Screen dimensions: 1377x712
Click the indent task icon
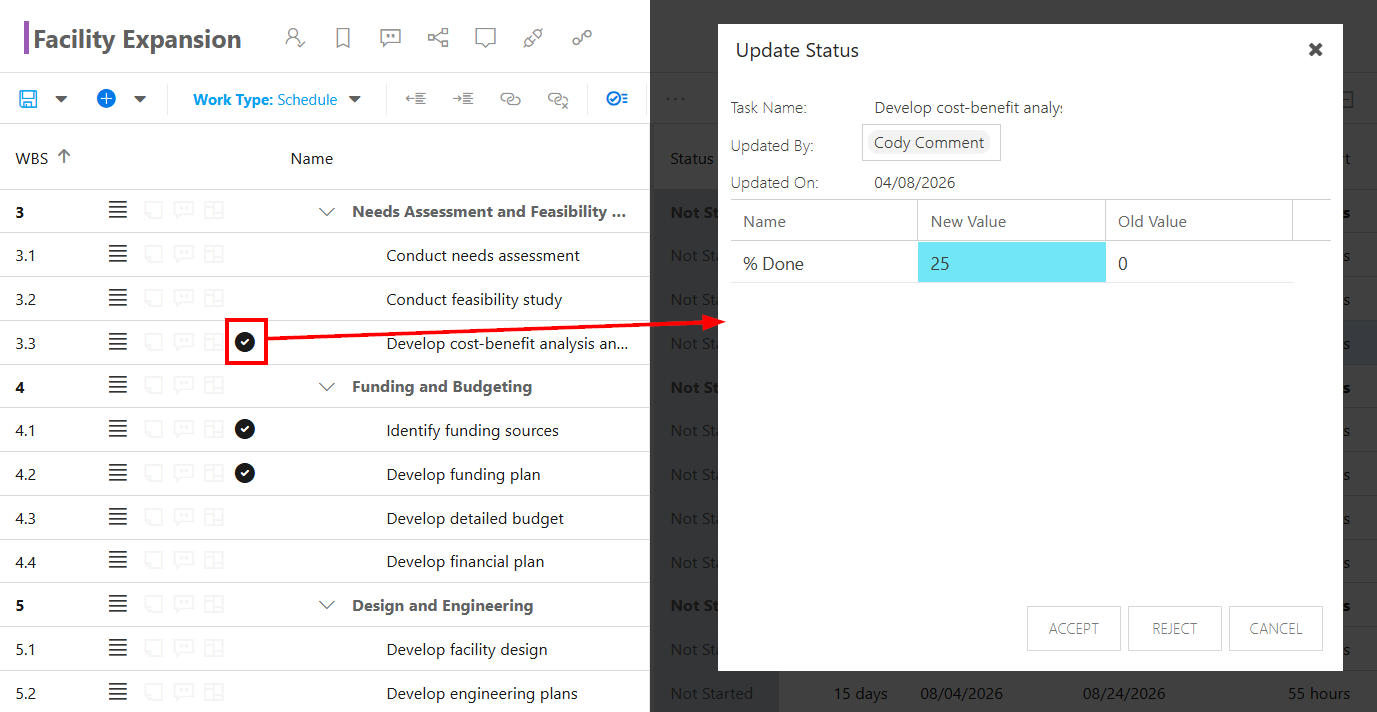(463, 99)
